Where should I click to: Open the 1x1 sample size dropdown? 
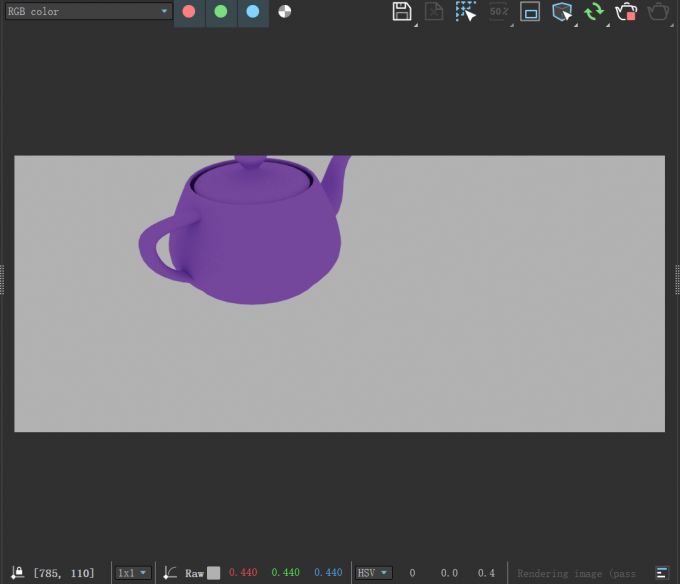[133, 573]
